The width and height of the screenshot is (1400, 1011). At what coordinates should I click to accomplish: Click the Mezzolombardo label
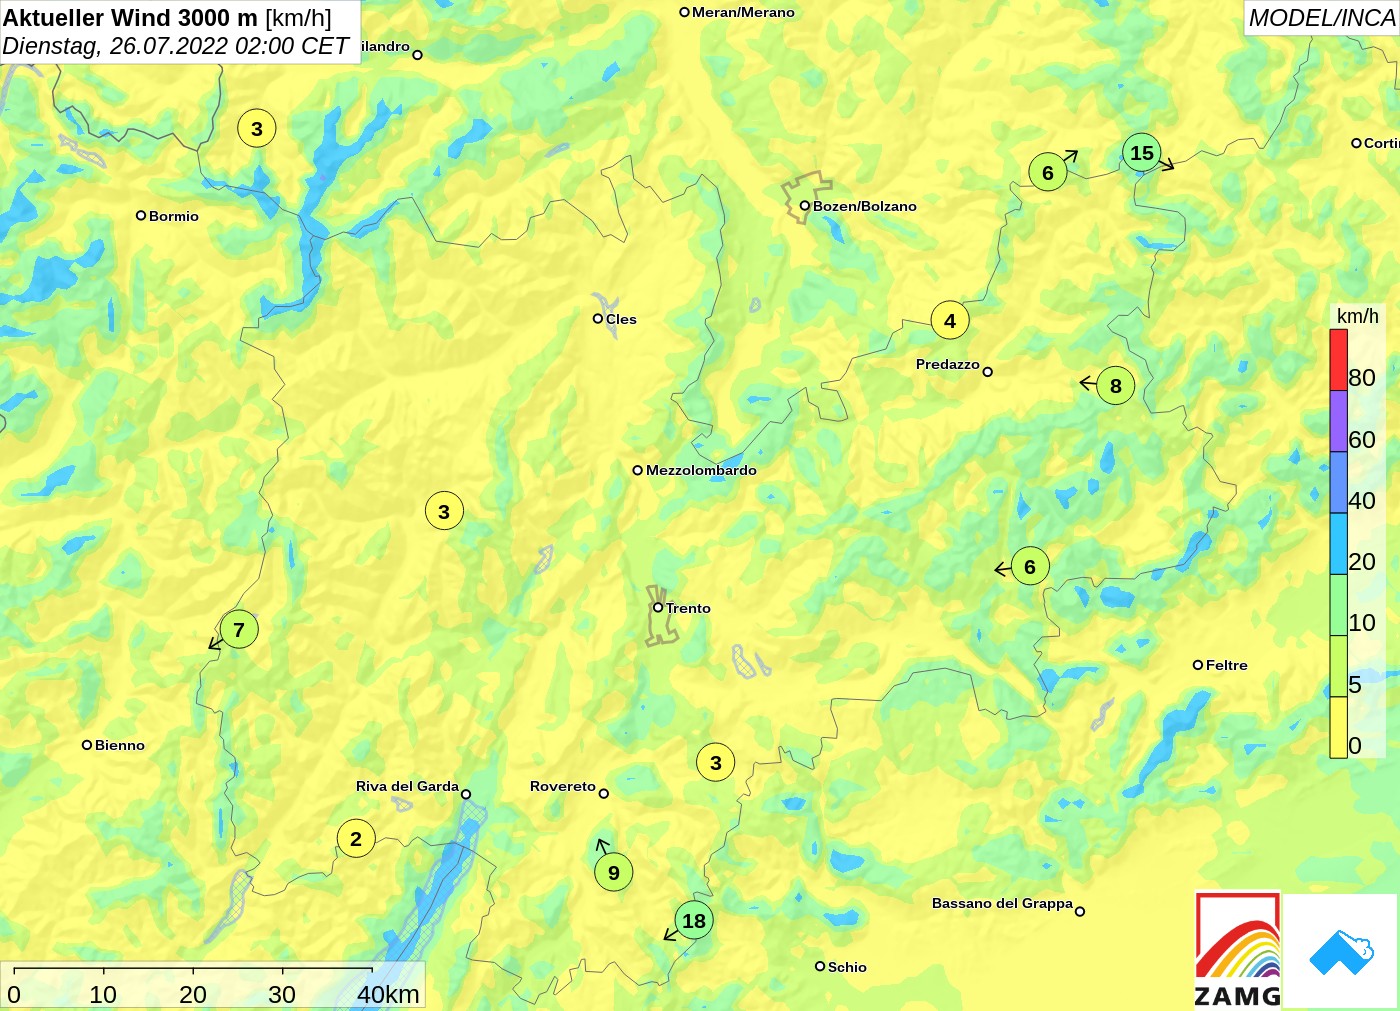coord(701,470)
